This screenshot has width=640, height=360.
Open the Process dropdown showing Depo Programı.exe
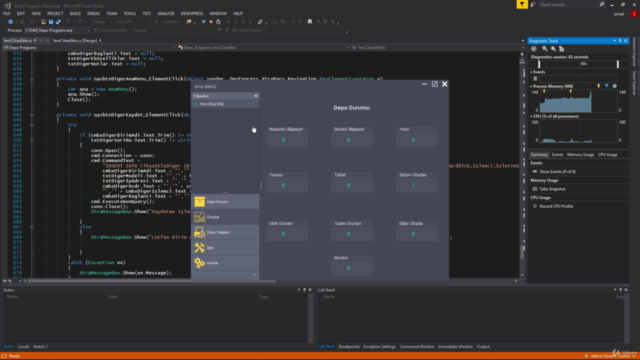(57, 30)
